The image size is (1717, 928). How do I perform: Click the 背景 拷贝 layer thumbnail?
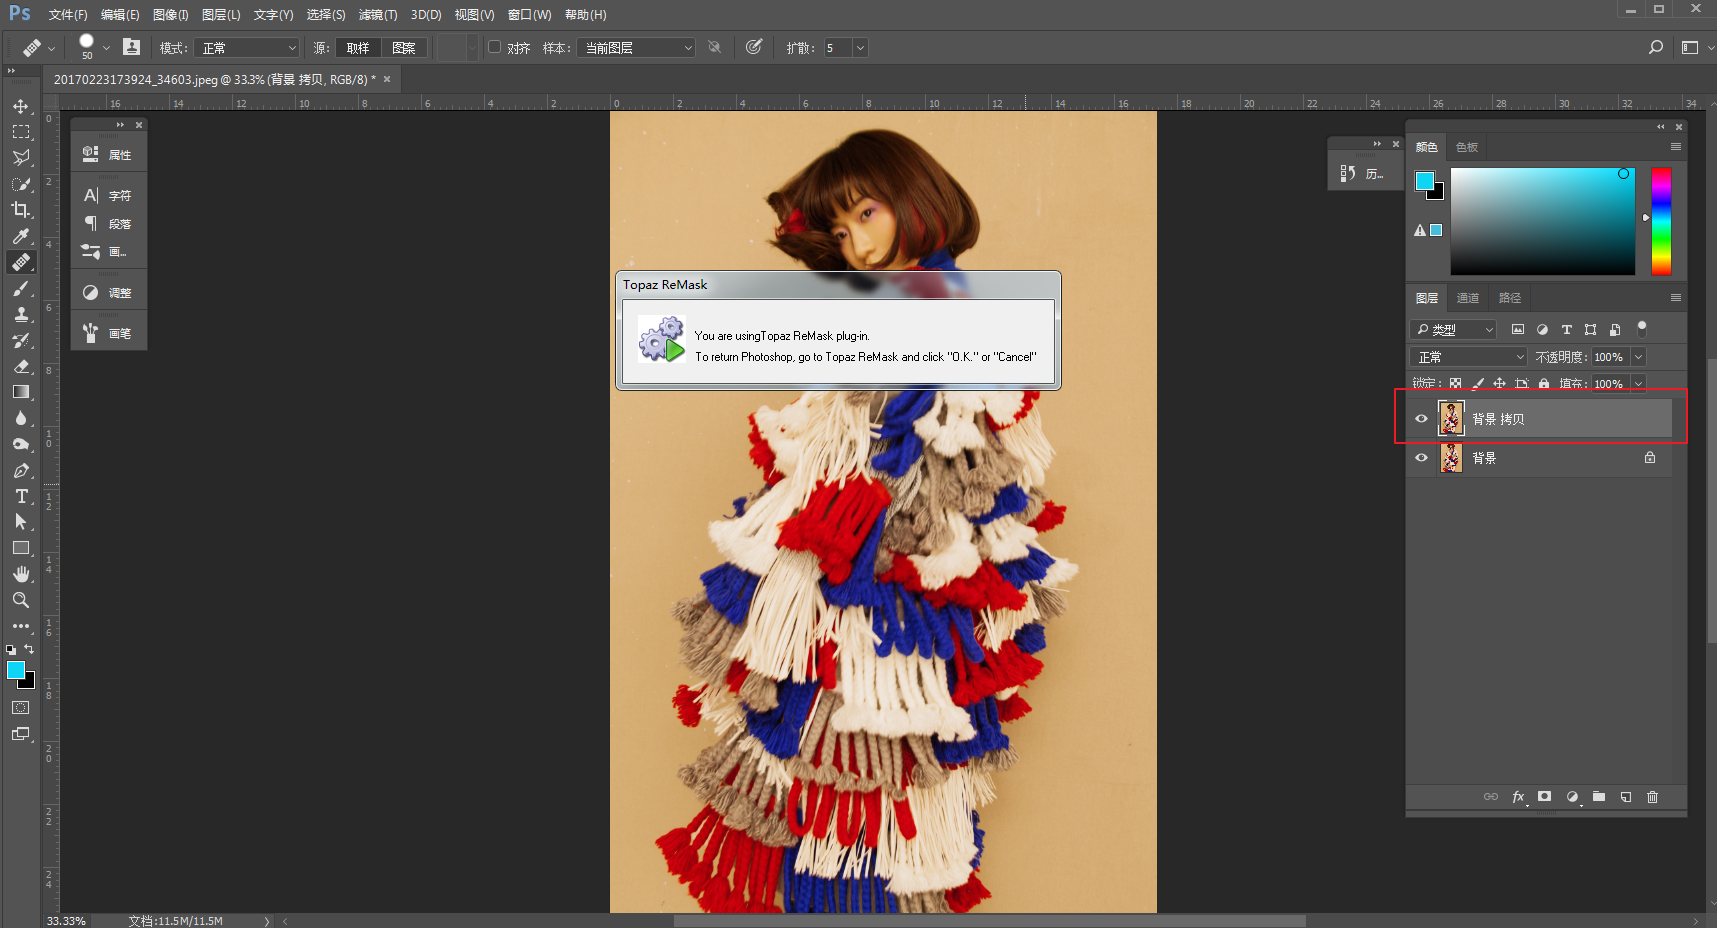1451,418
